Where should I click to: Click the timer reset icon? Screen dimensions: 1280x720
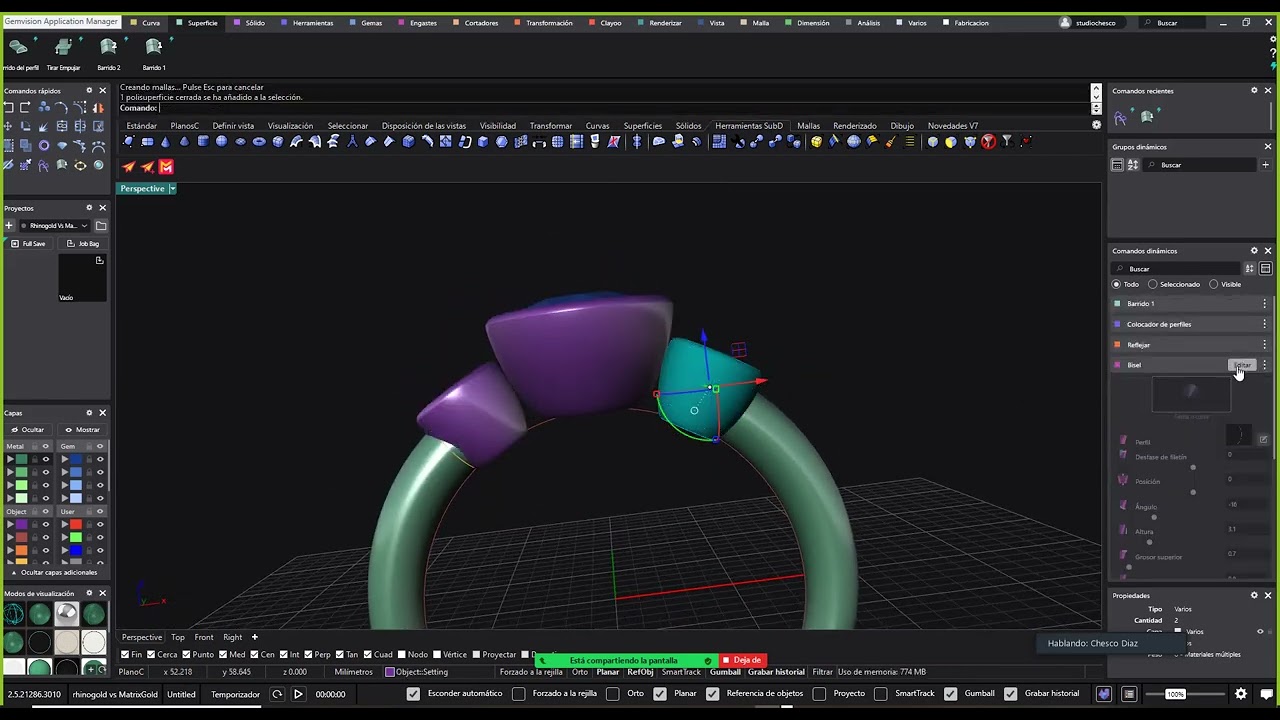point(277,694)
